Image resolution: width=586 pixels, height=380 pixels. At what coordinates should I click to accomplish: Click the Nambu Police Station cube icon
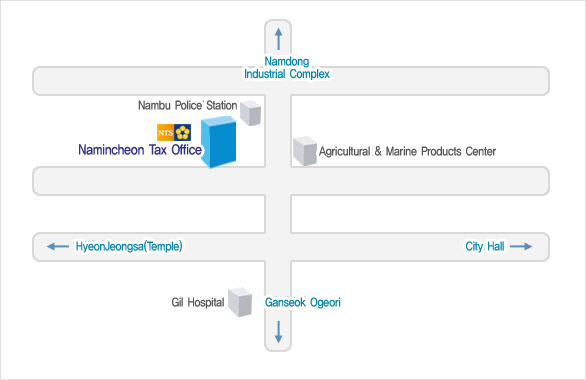pyautogui.click(x=250, y=113)
